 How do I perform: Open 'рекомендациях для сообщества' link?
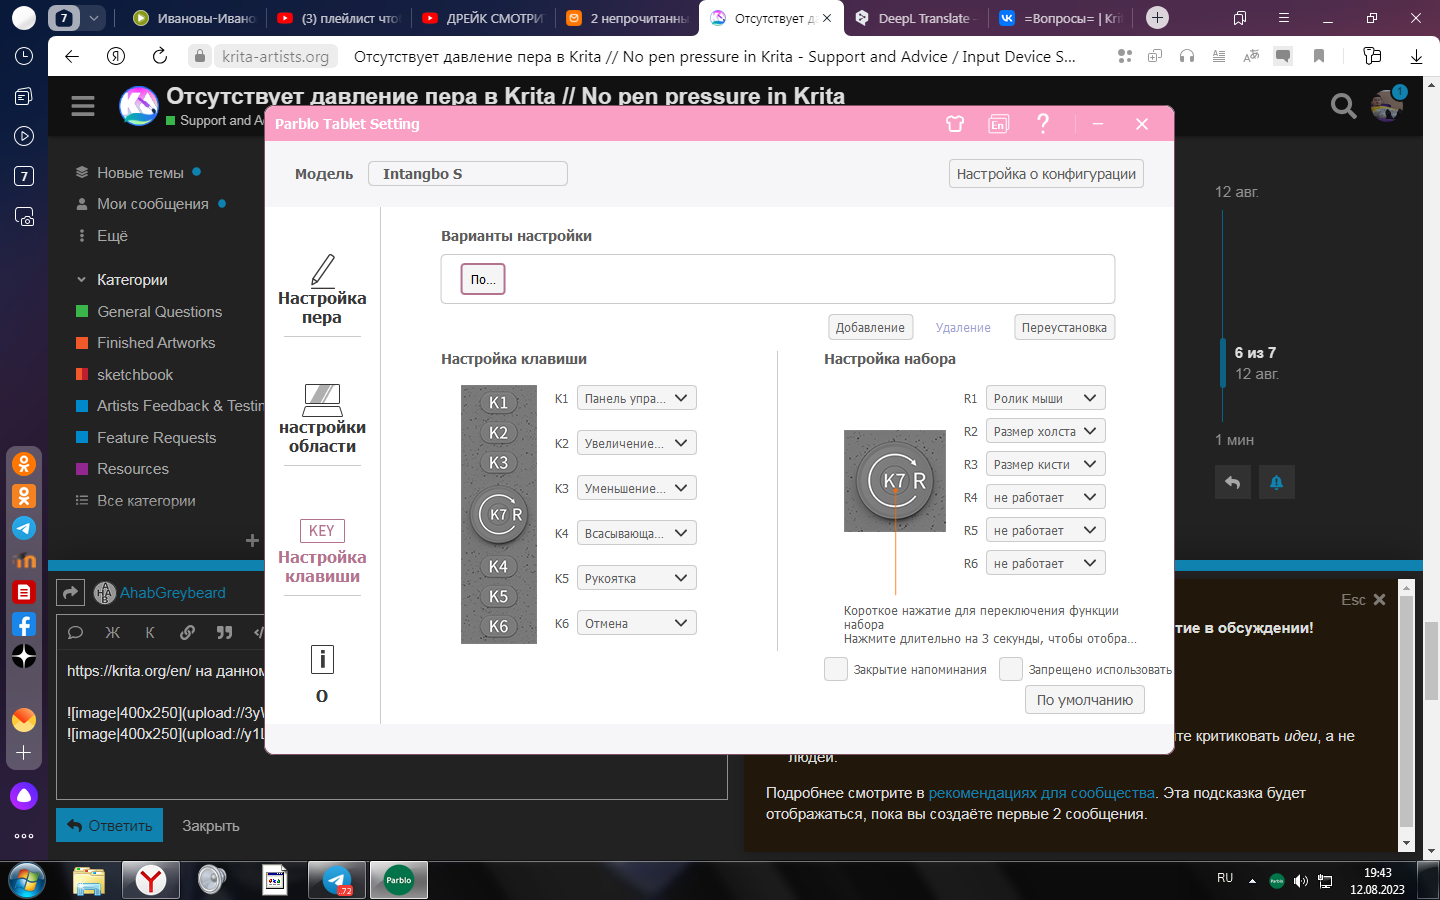[1042, 793]
